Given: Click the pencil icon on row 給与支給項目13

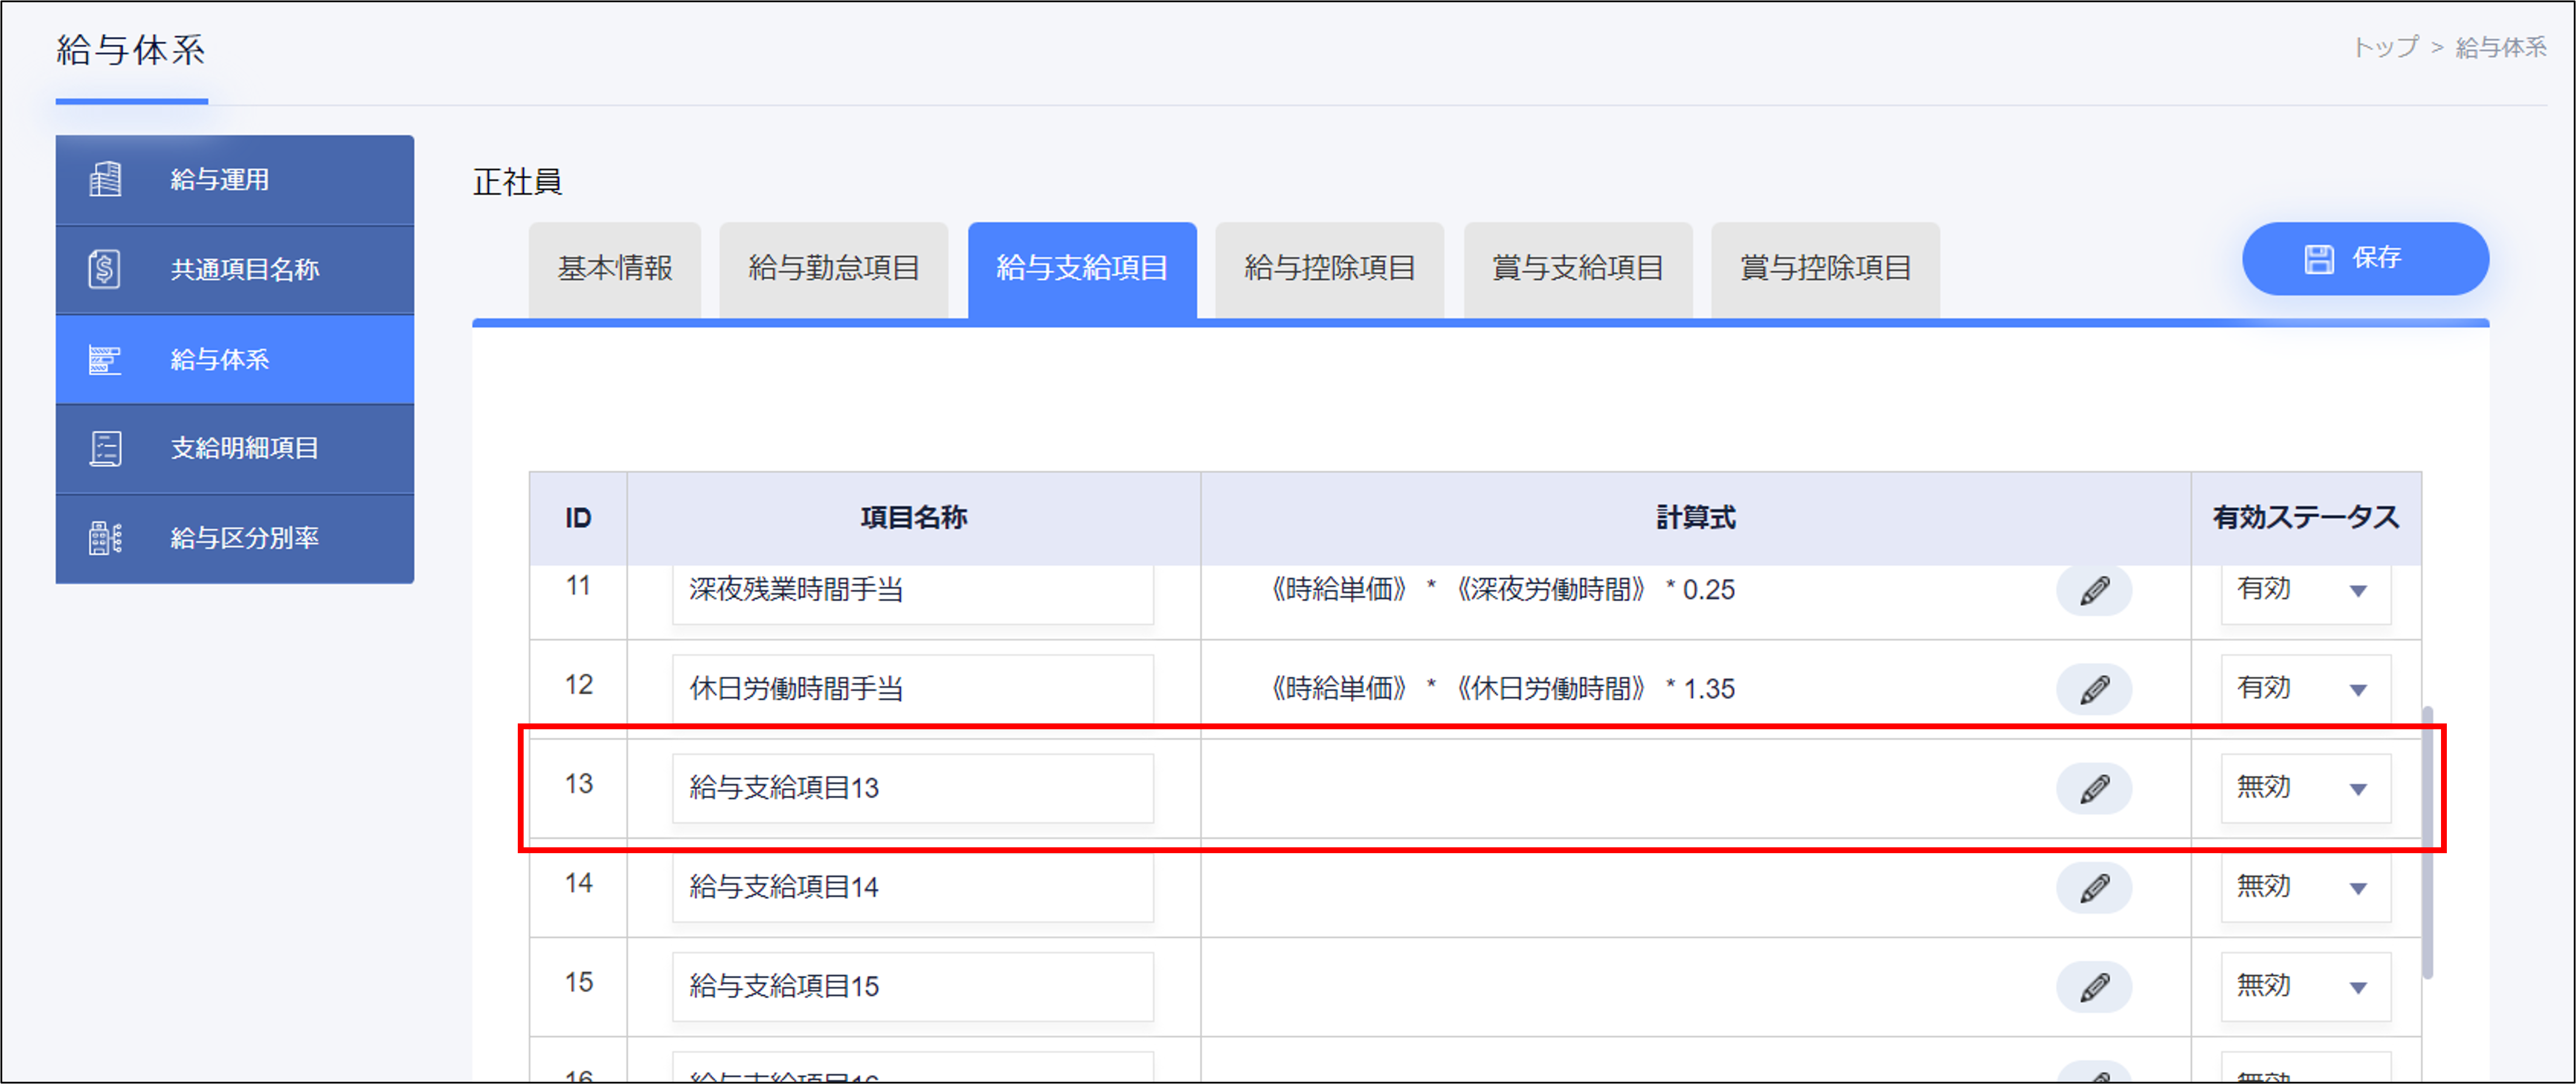Looking at the screenshot, I should (2095, 787).
